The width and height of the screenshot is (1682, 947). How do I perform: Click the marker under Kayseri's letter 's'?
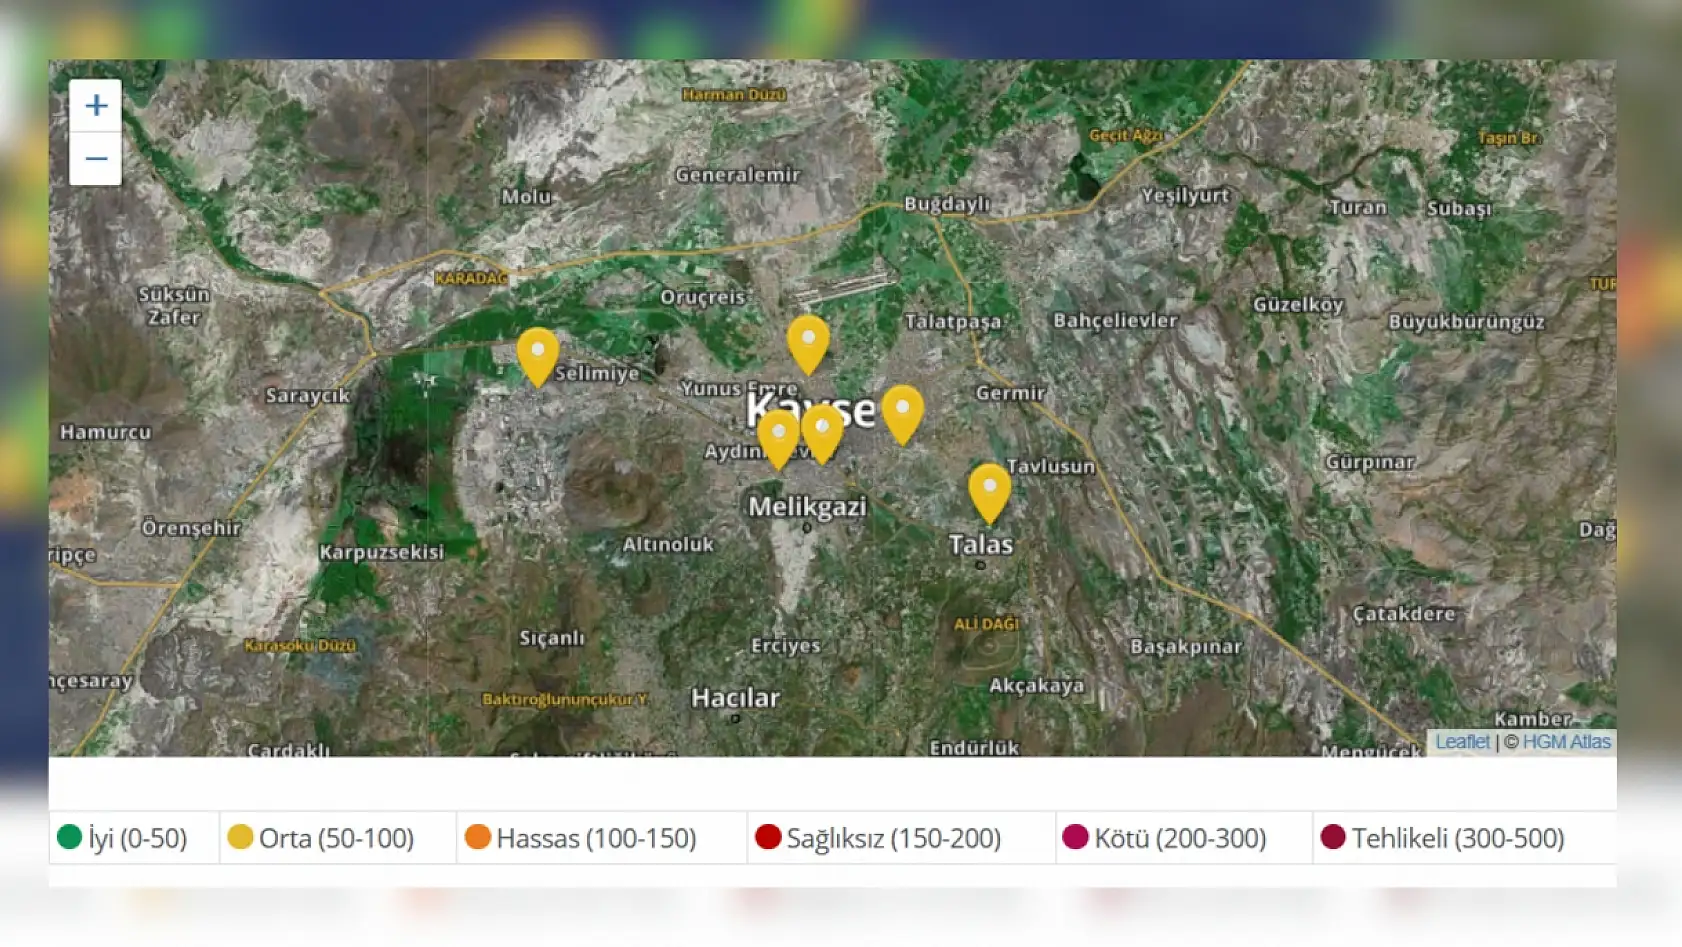point(822,431)
